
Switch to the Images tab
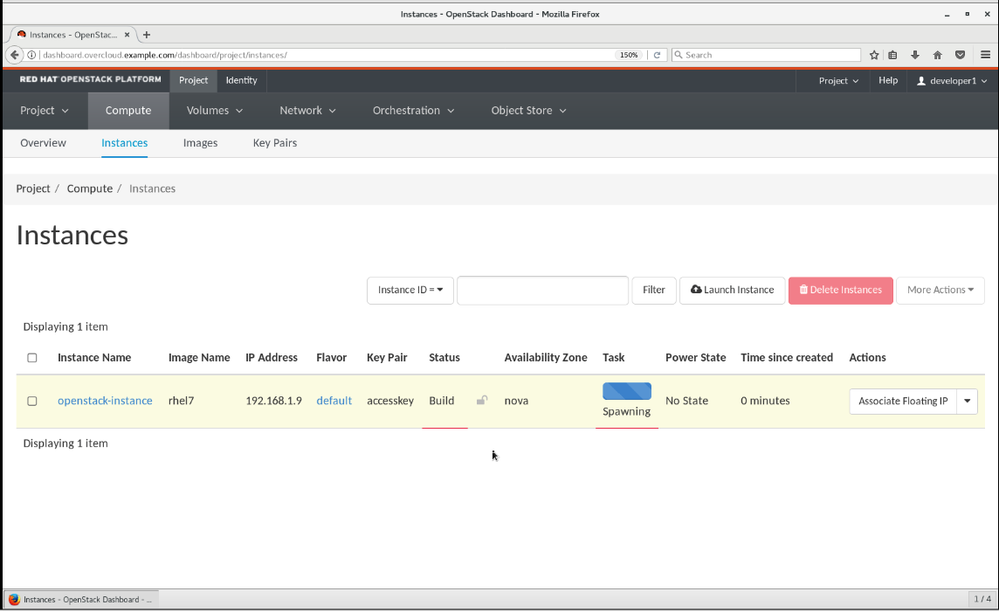click(200, 143)
